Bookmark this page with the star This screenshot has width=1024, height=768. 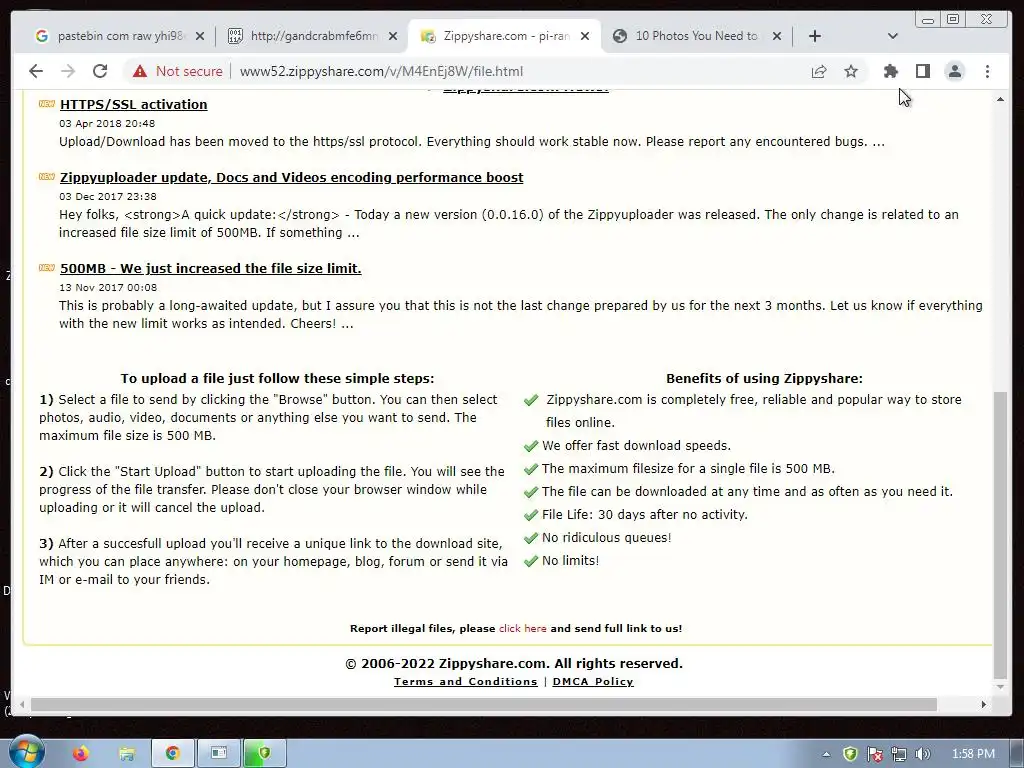[851, 71]
